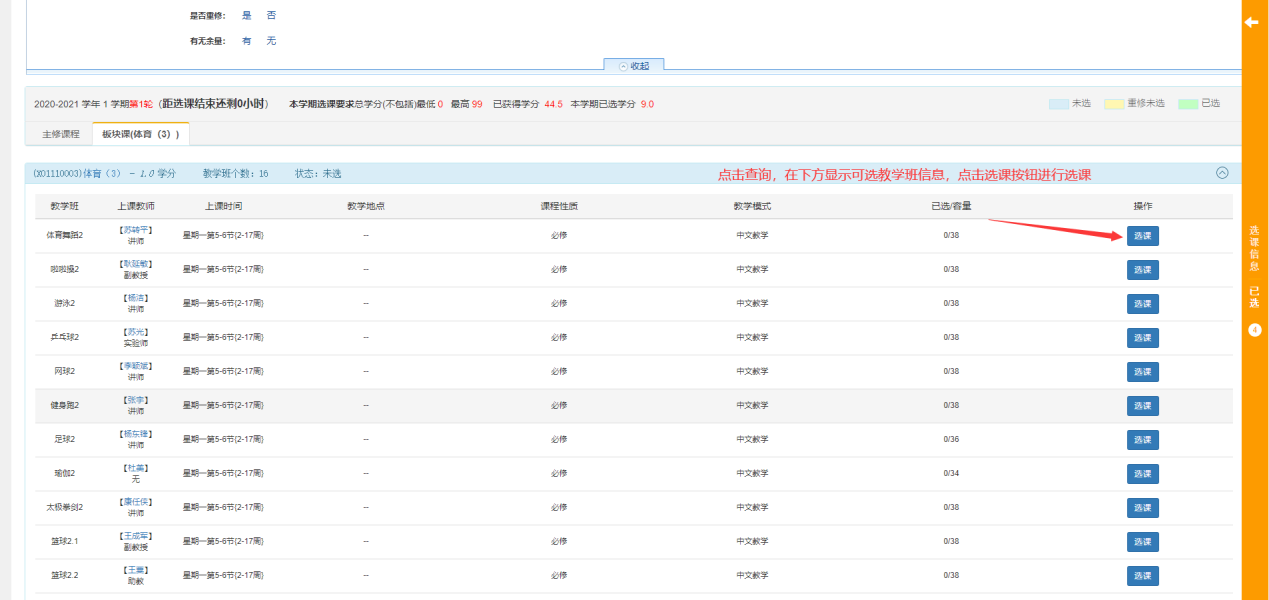The height and width of the screenshot is (600, 1269).
Task: Click 选课 button for 体育舞蹈2
Action: (1142, 236)
